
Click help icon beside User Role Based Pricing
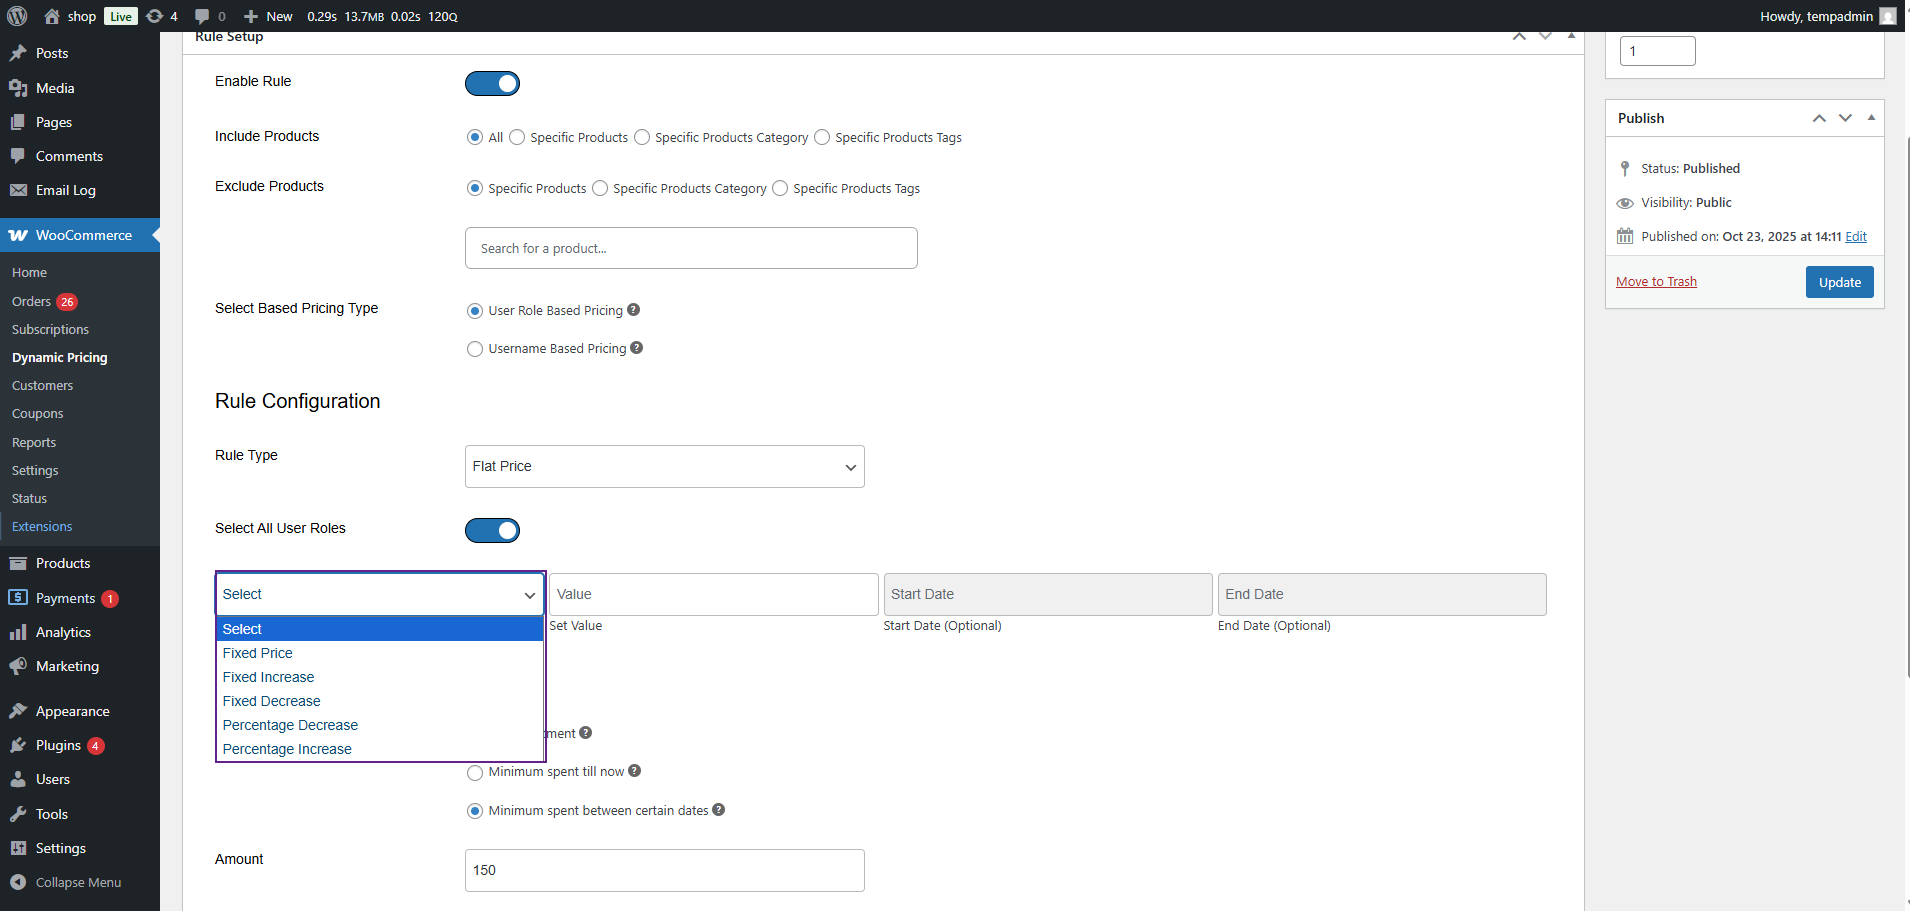point(633,310)
